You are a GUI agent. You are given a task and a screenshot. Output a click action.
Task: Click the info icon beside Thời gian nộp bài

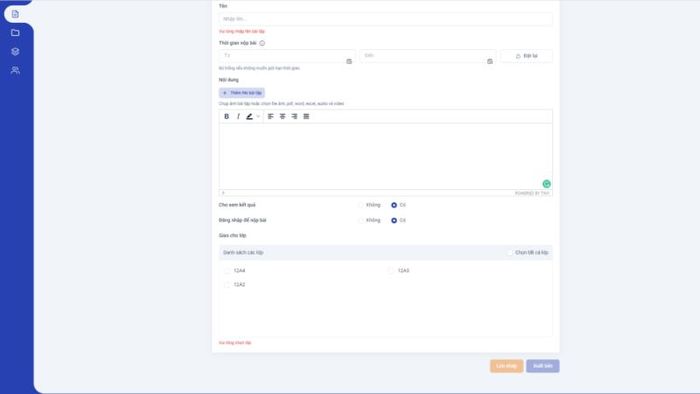tap(262, 43)
